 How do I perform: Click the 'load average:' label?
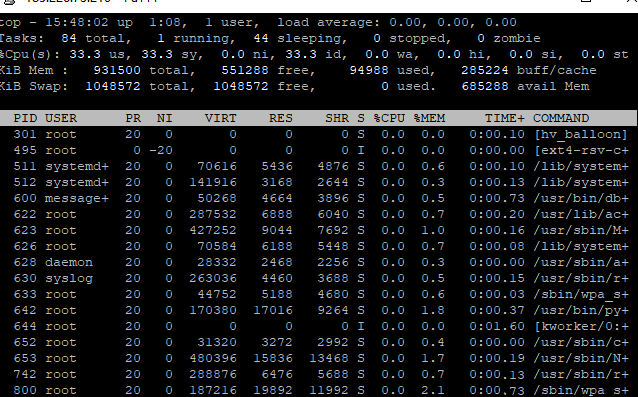coord(329,22)
